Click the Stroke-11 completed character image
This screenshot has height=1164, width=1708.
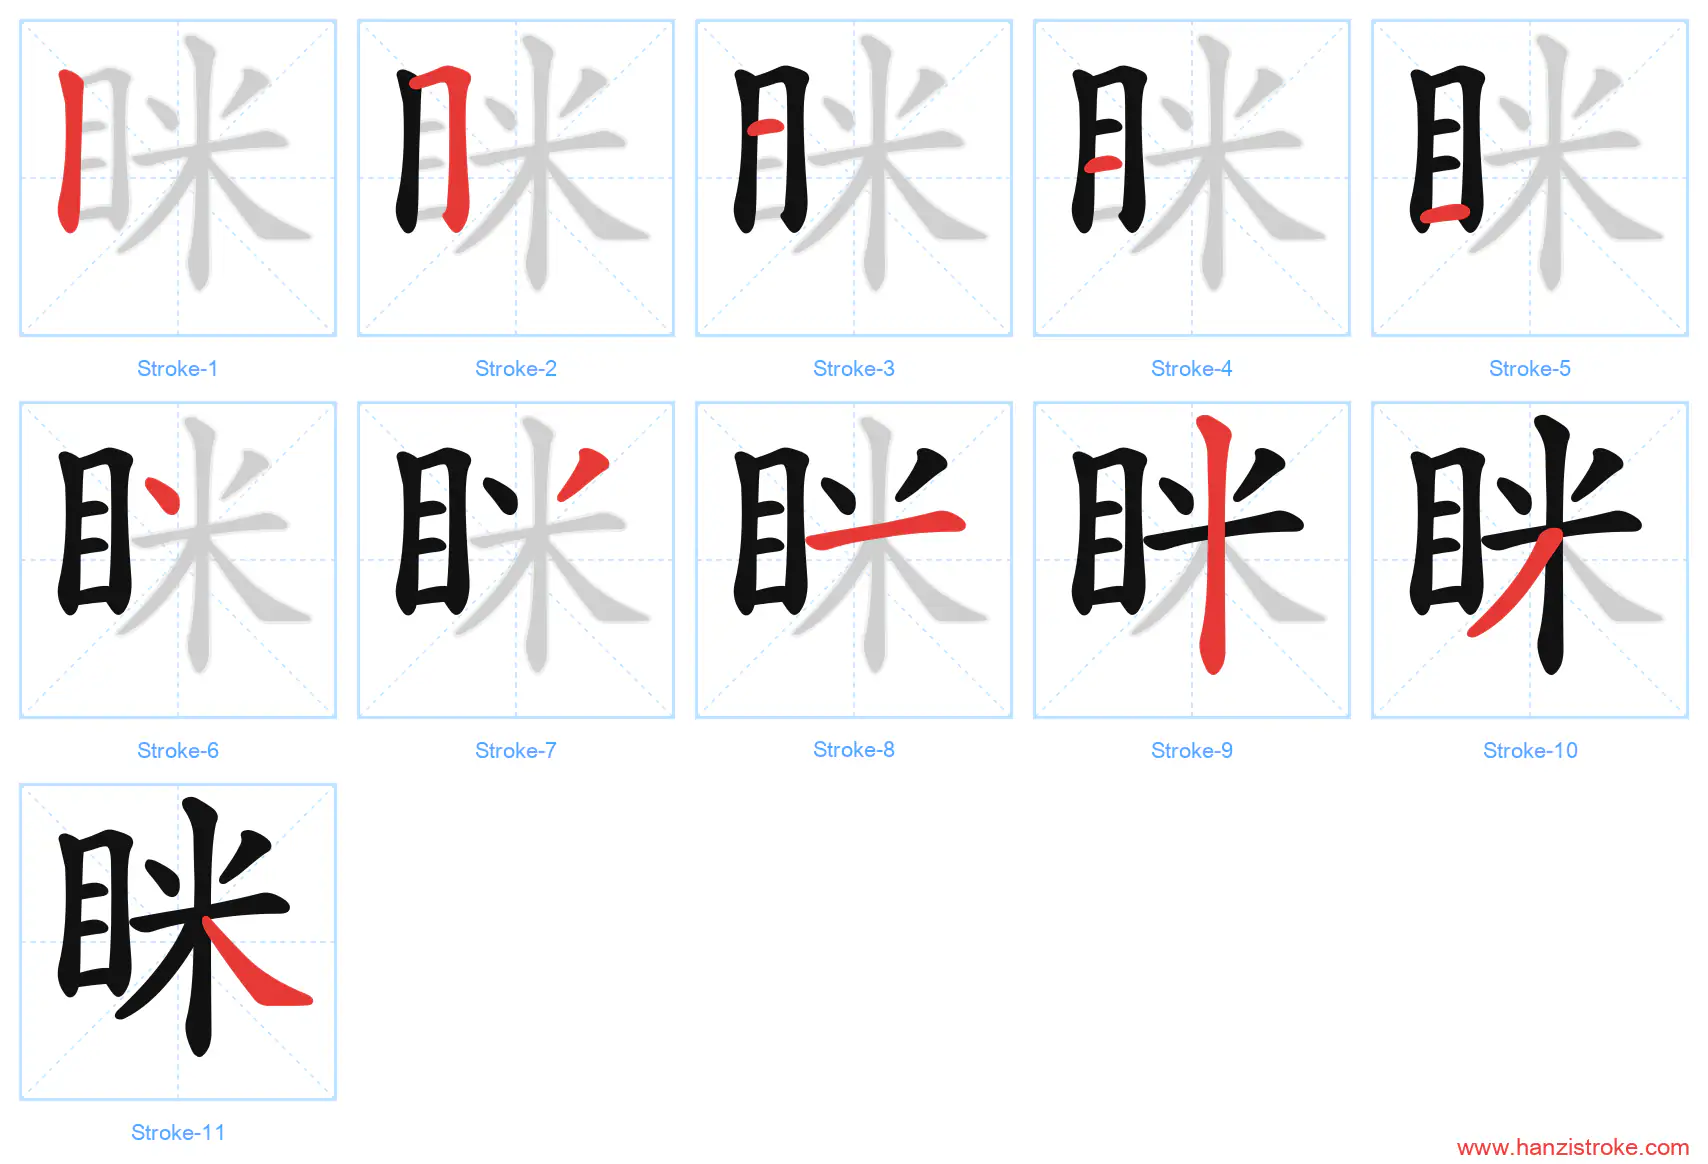pos(178,942)
